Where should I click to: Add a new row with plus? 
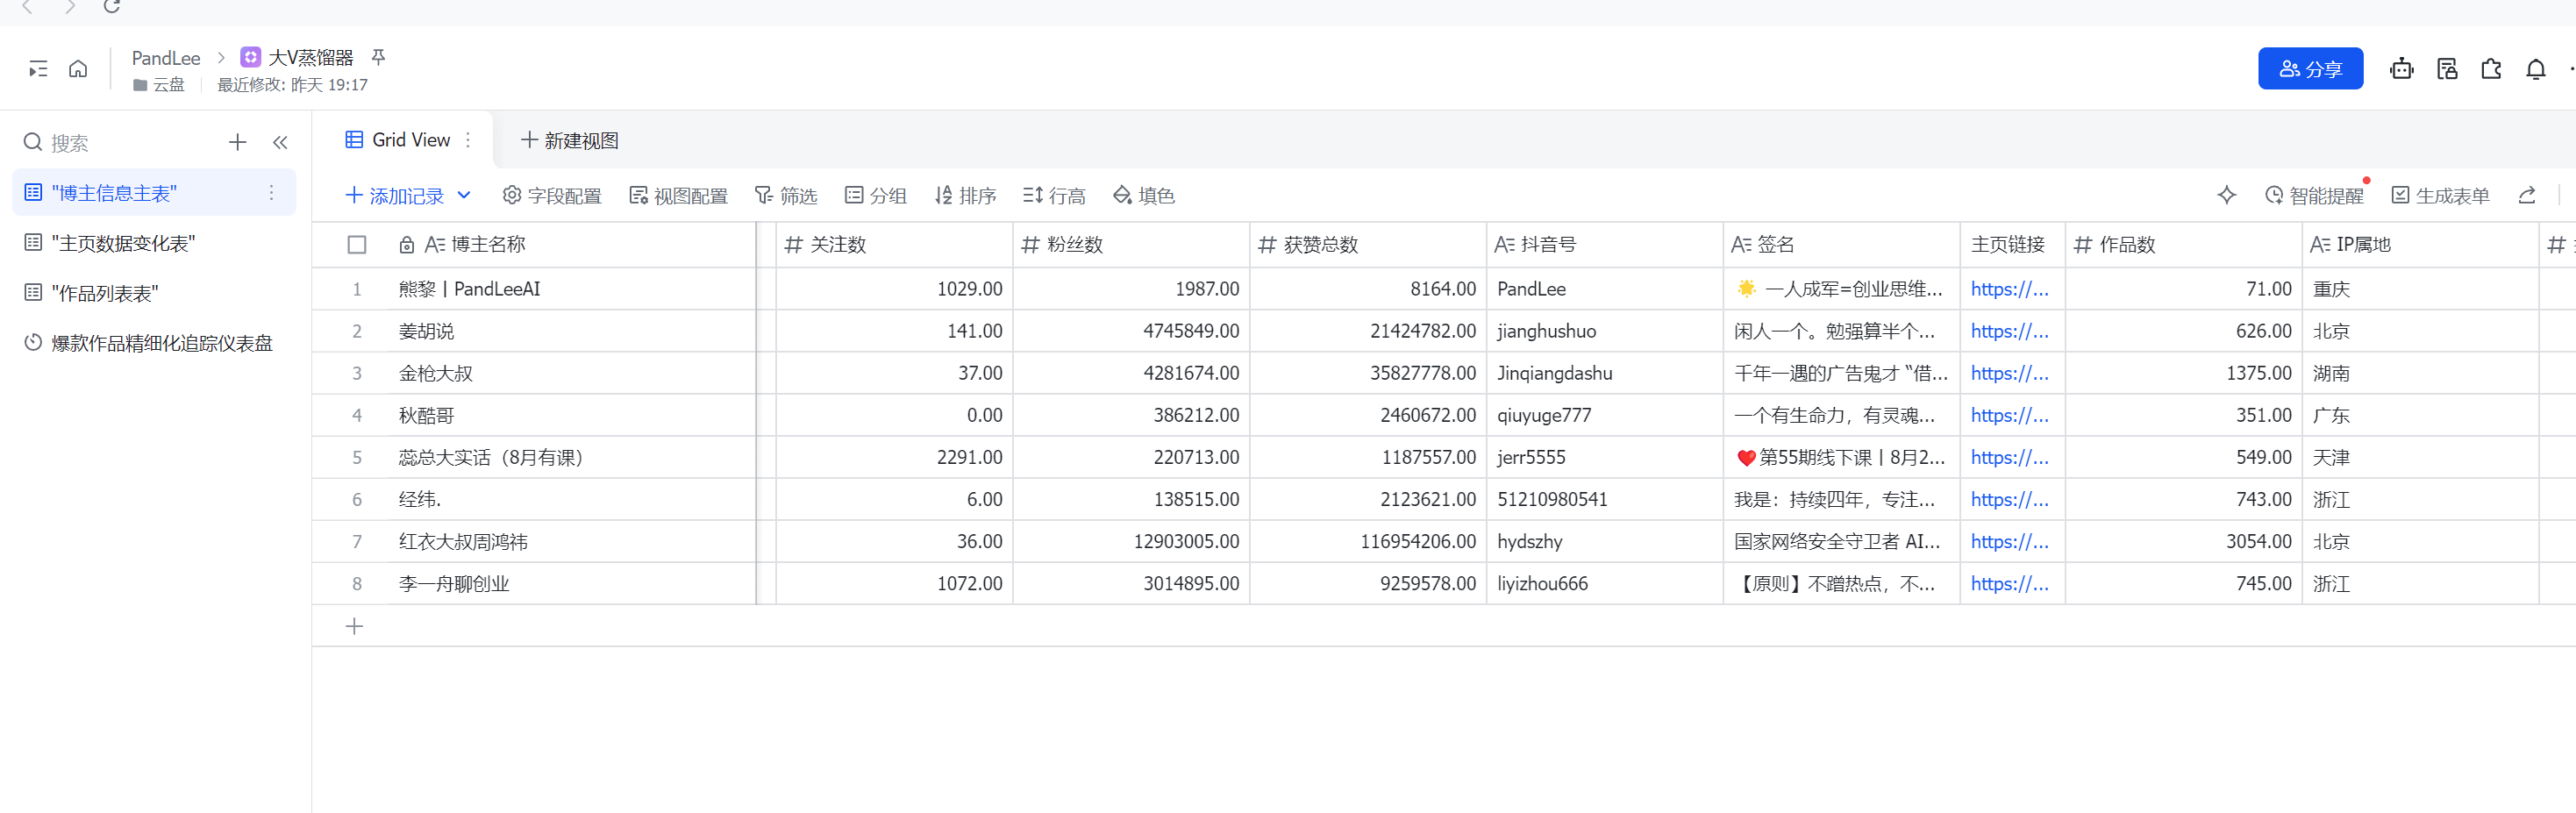[x=354, y=626]
